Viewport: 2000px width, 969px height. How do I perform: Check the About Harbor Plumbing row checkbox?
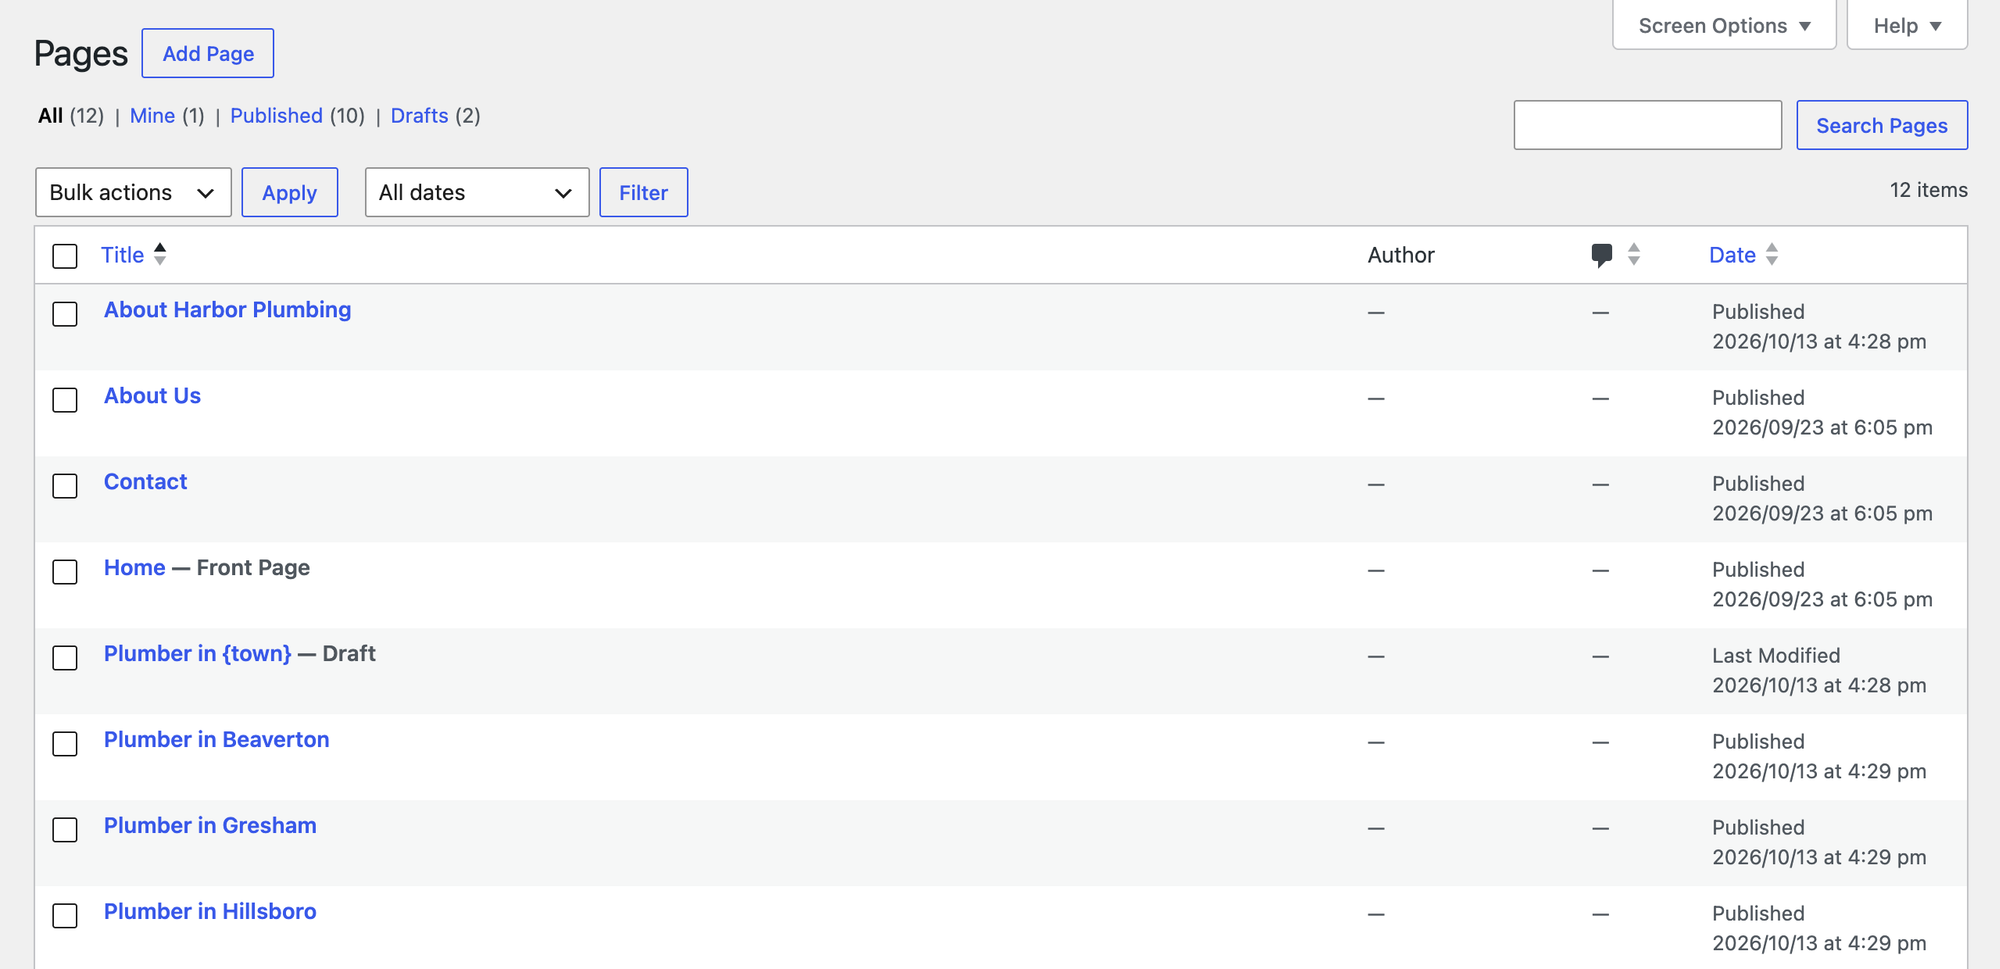coord(65,314)
